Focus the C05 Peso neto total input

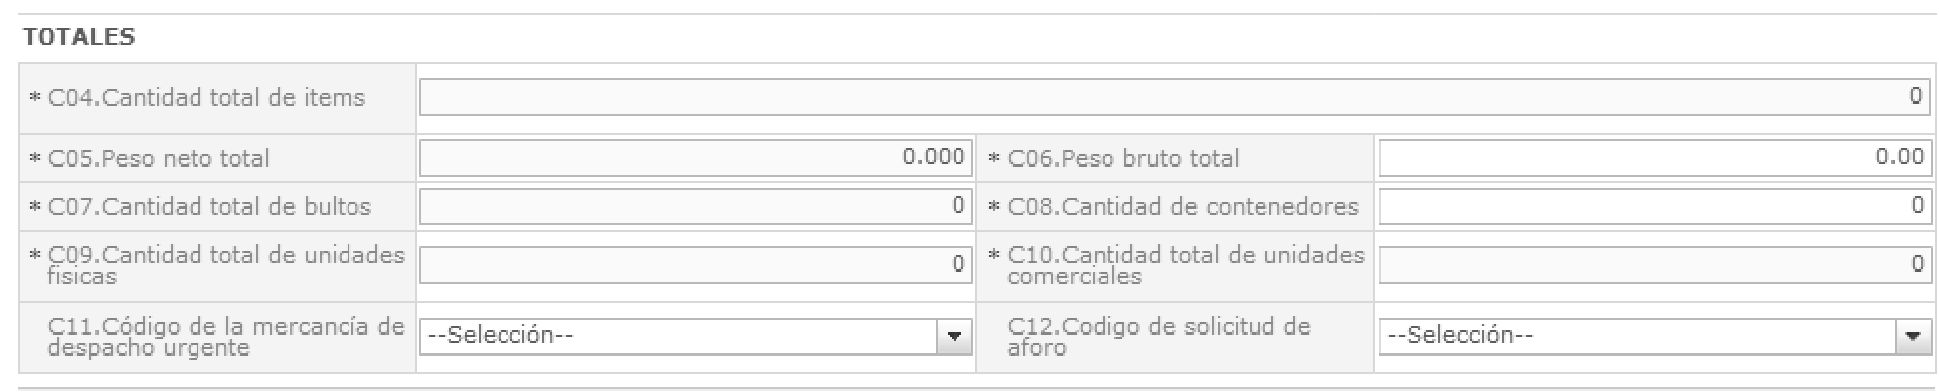coord(695,157)
